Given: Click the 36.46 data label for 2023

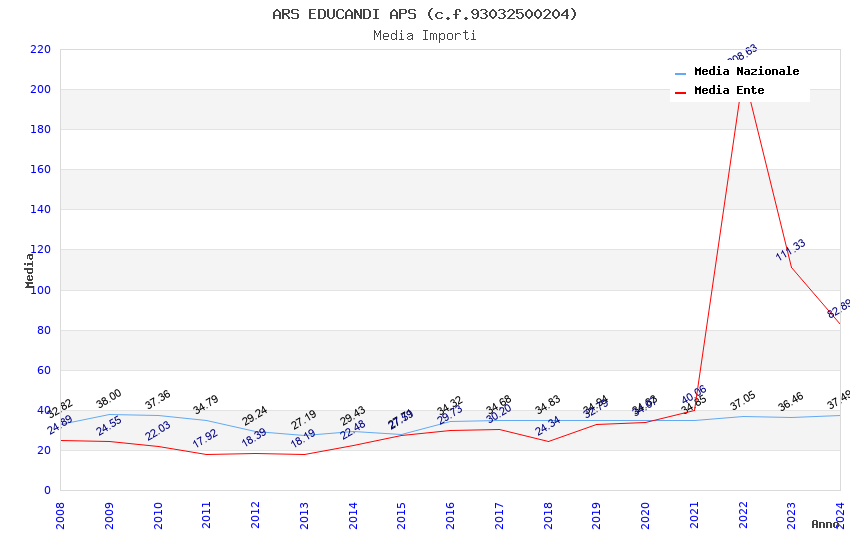Looking at the screenshot, I should point(791,402).
